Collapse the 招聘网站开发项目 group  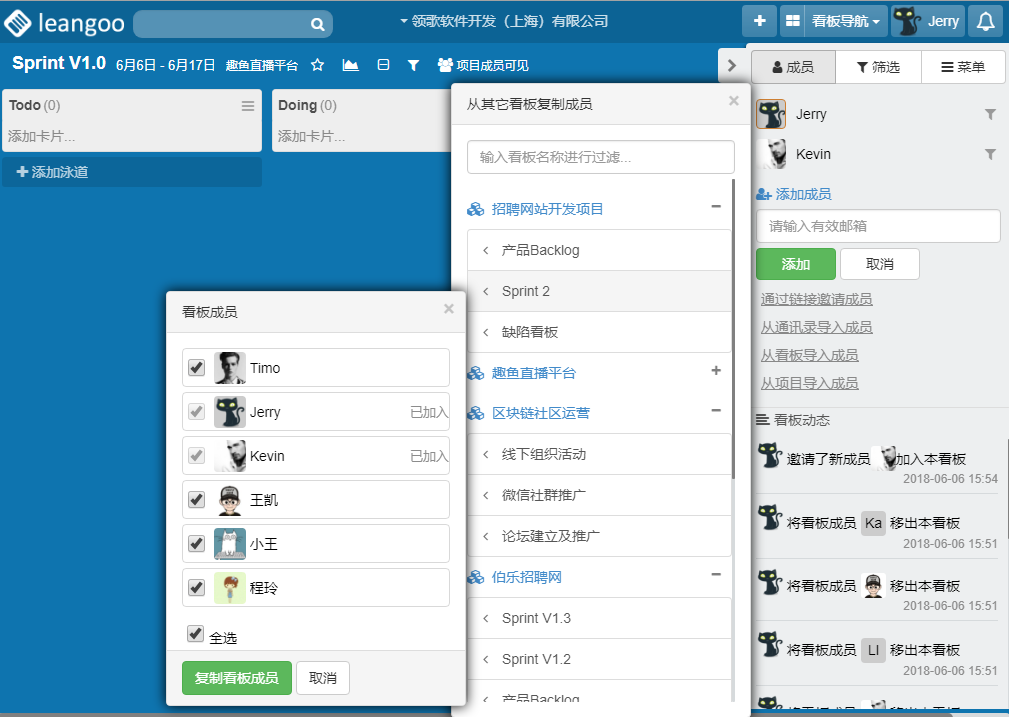pos(715,207)
